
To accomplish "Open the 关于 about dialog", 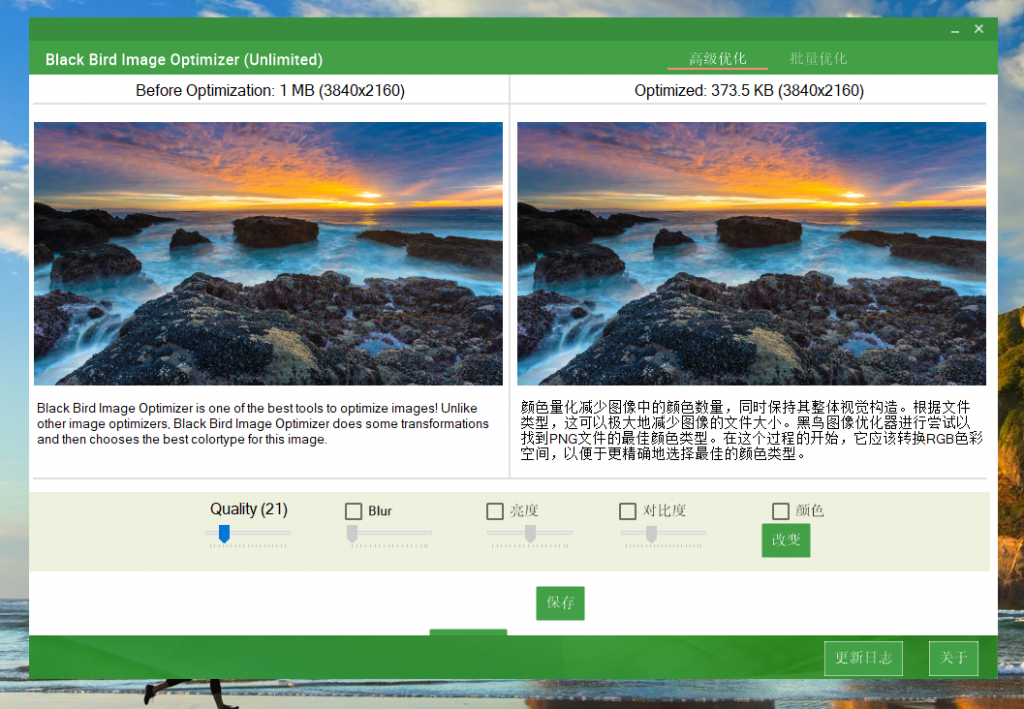I will coord(953,658).
